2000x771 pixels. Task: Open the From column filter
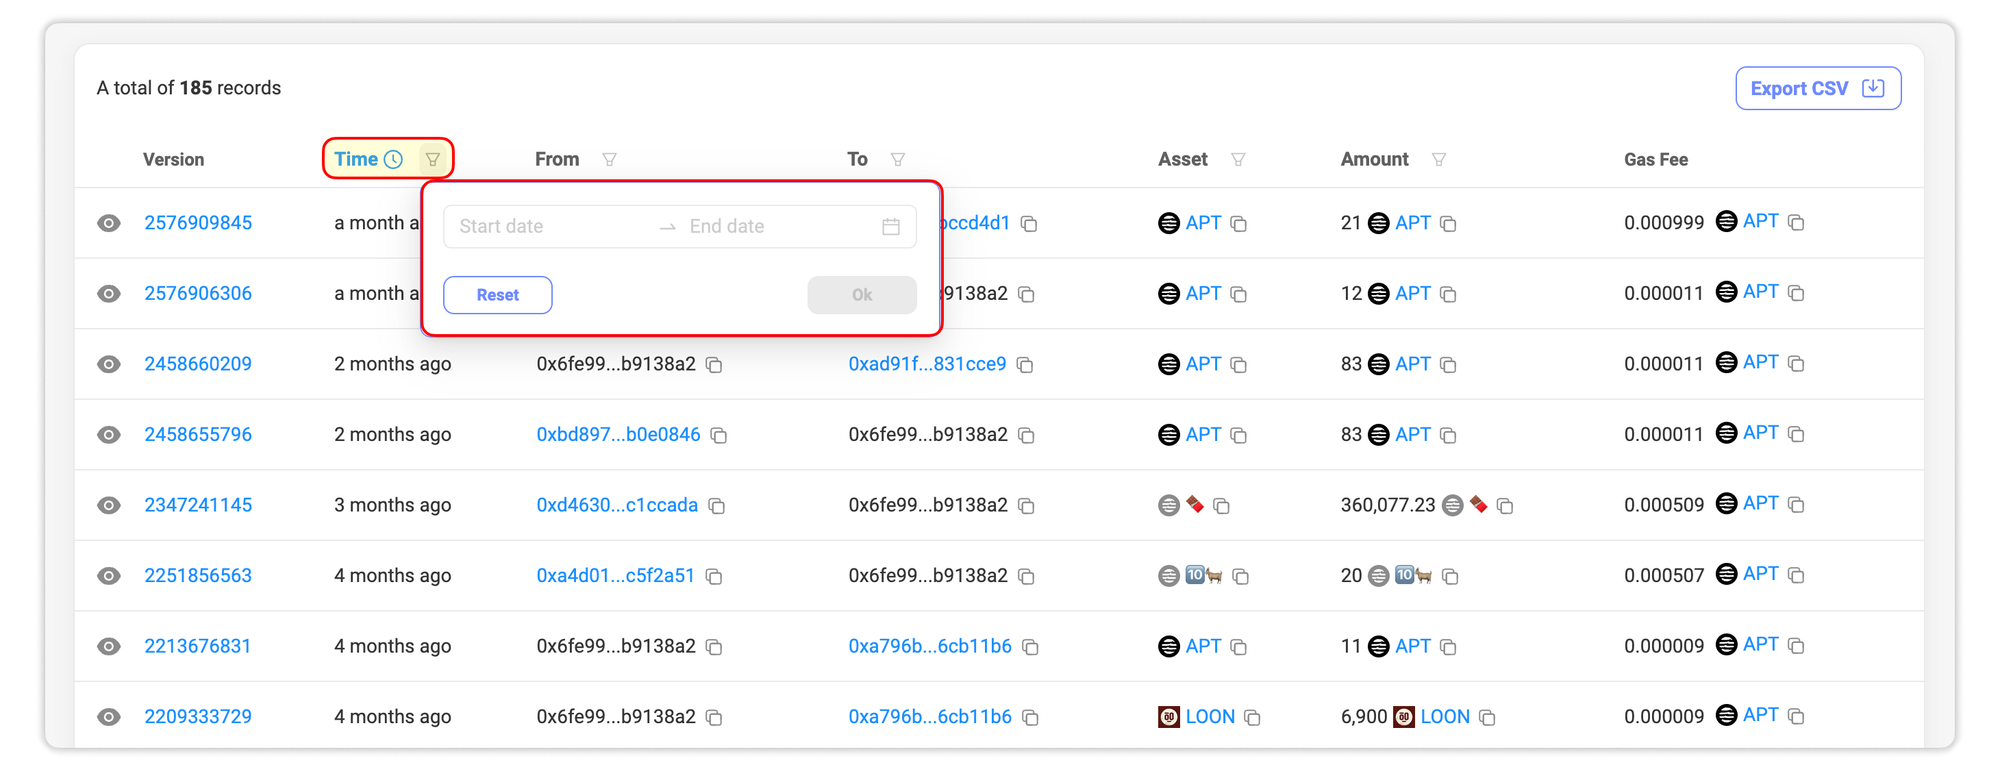tap(609, 160)
